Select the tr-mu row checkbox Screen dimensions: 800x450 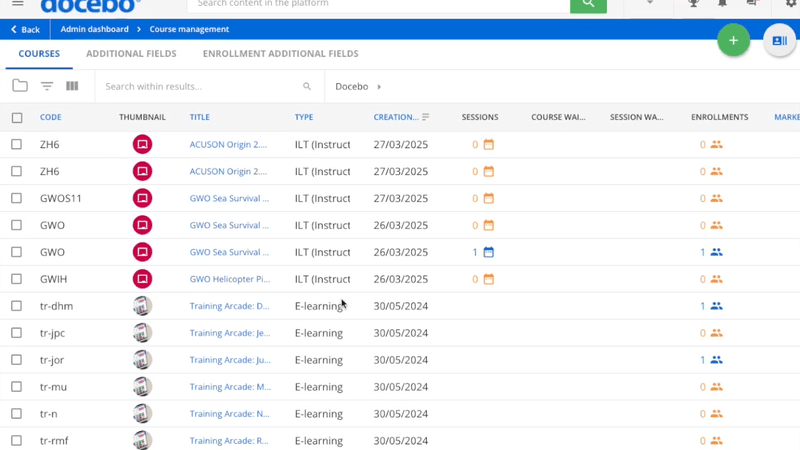click(16, 387)
